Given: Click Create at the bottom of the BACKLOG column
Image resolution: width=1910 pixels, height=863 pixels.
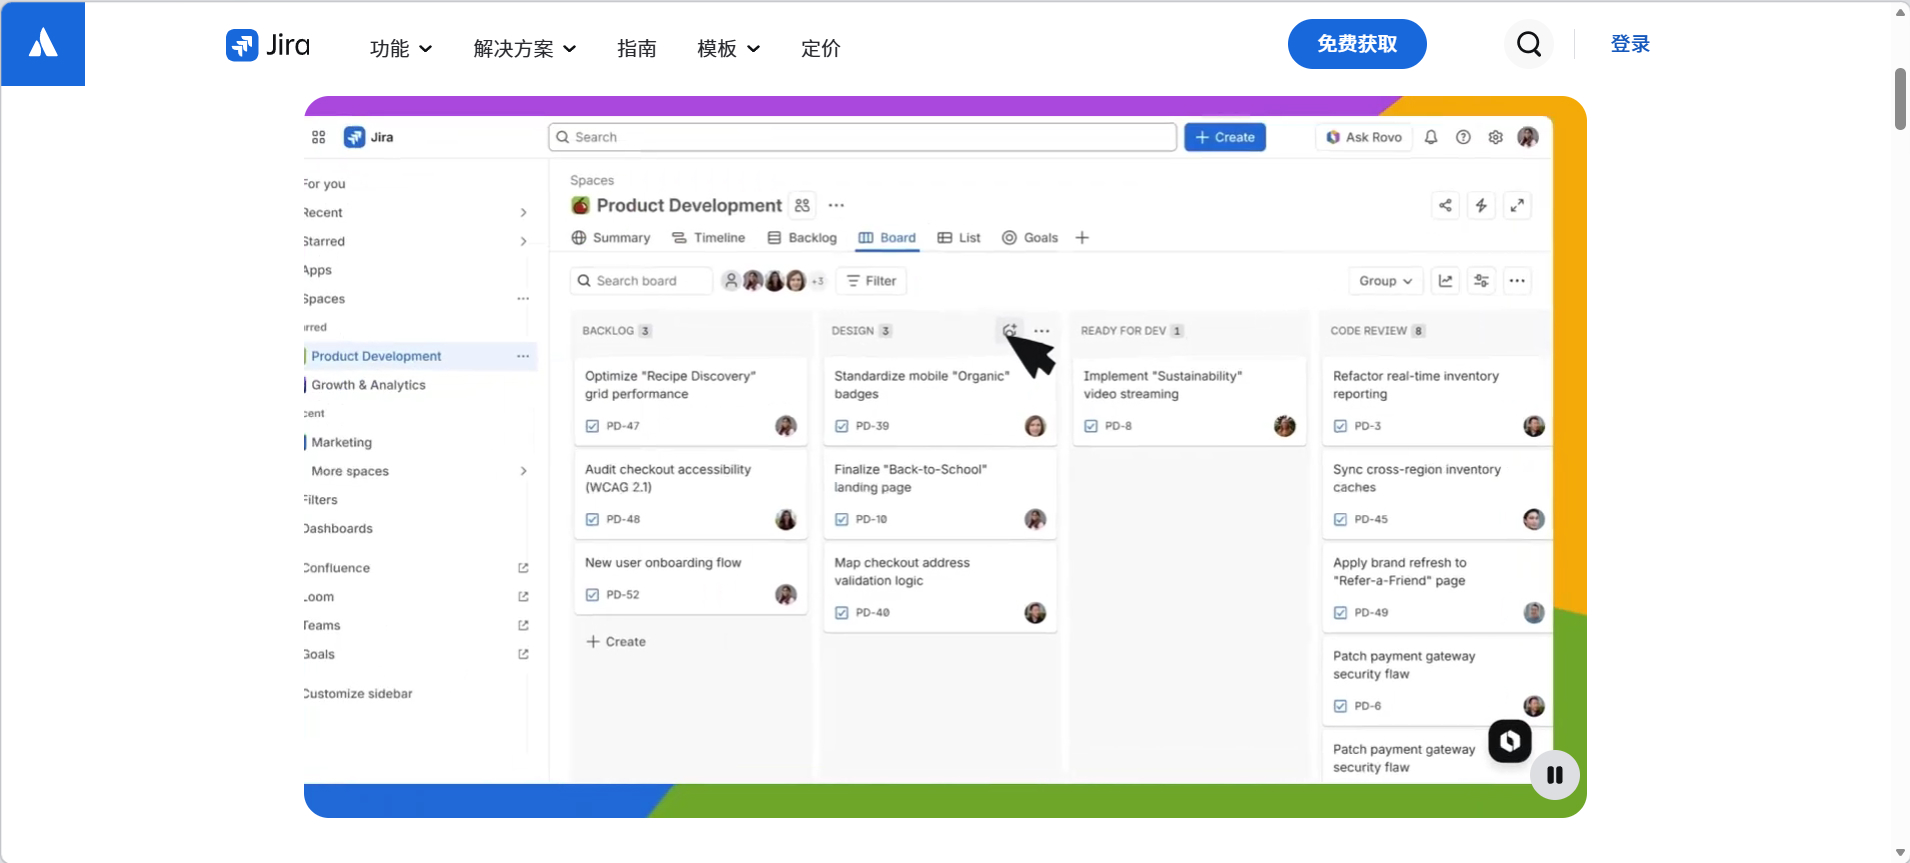Looking at the screenshot, I should pos(616,642).
